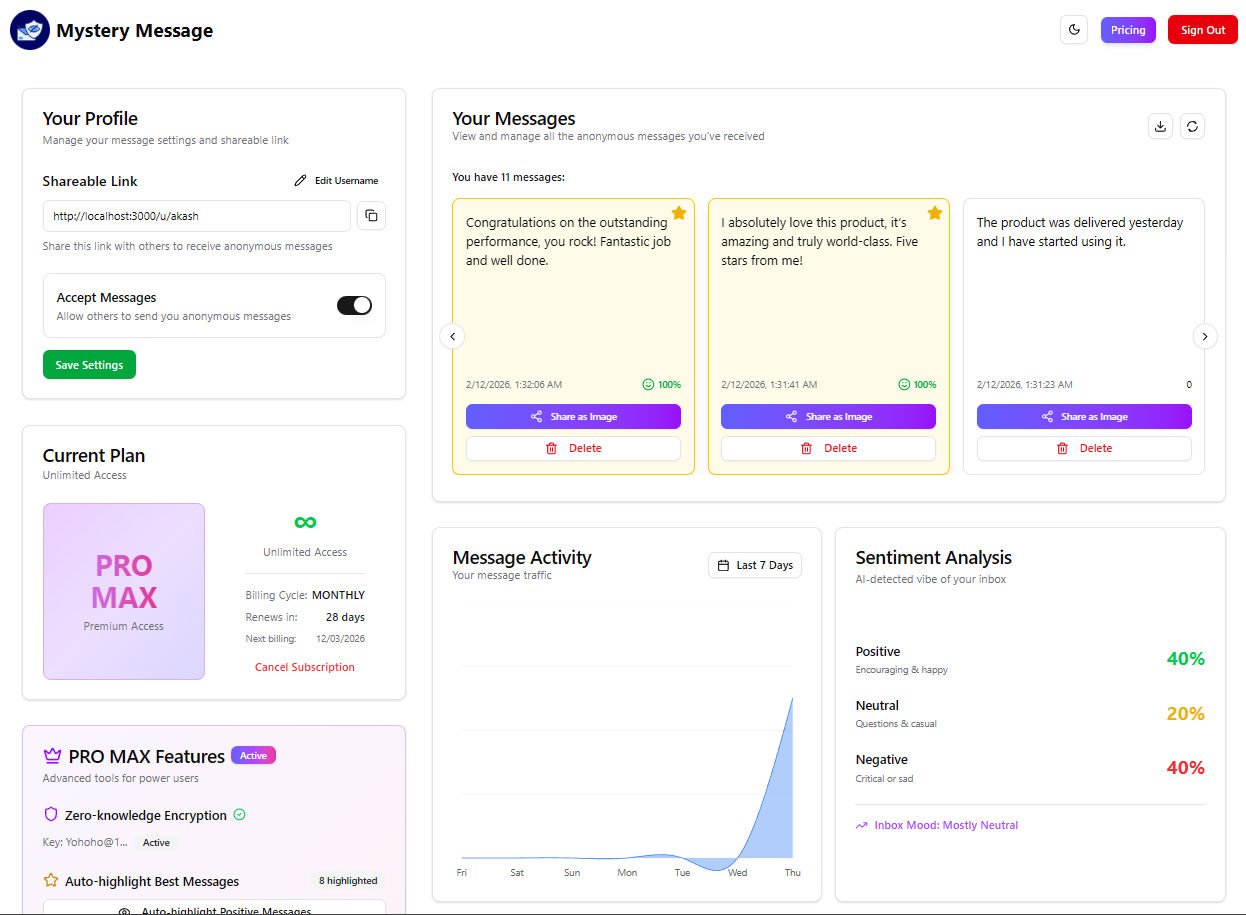Viewport: 1246px width, 915px height.
Task: Click the shareable link URL field
Action: [x=197, y=216]
